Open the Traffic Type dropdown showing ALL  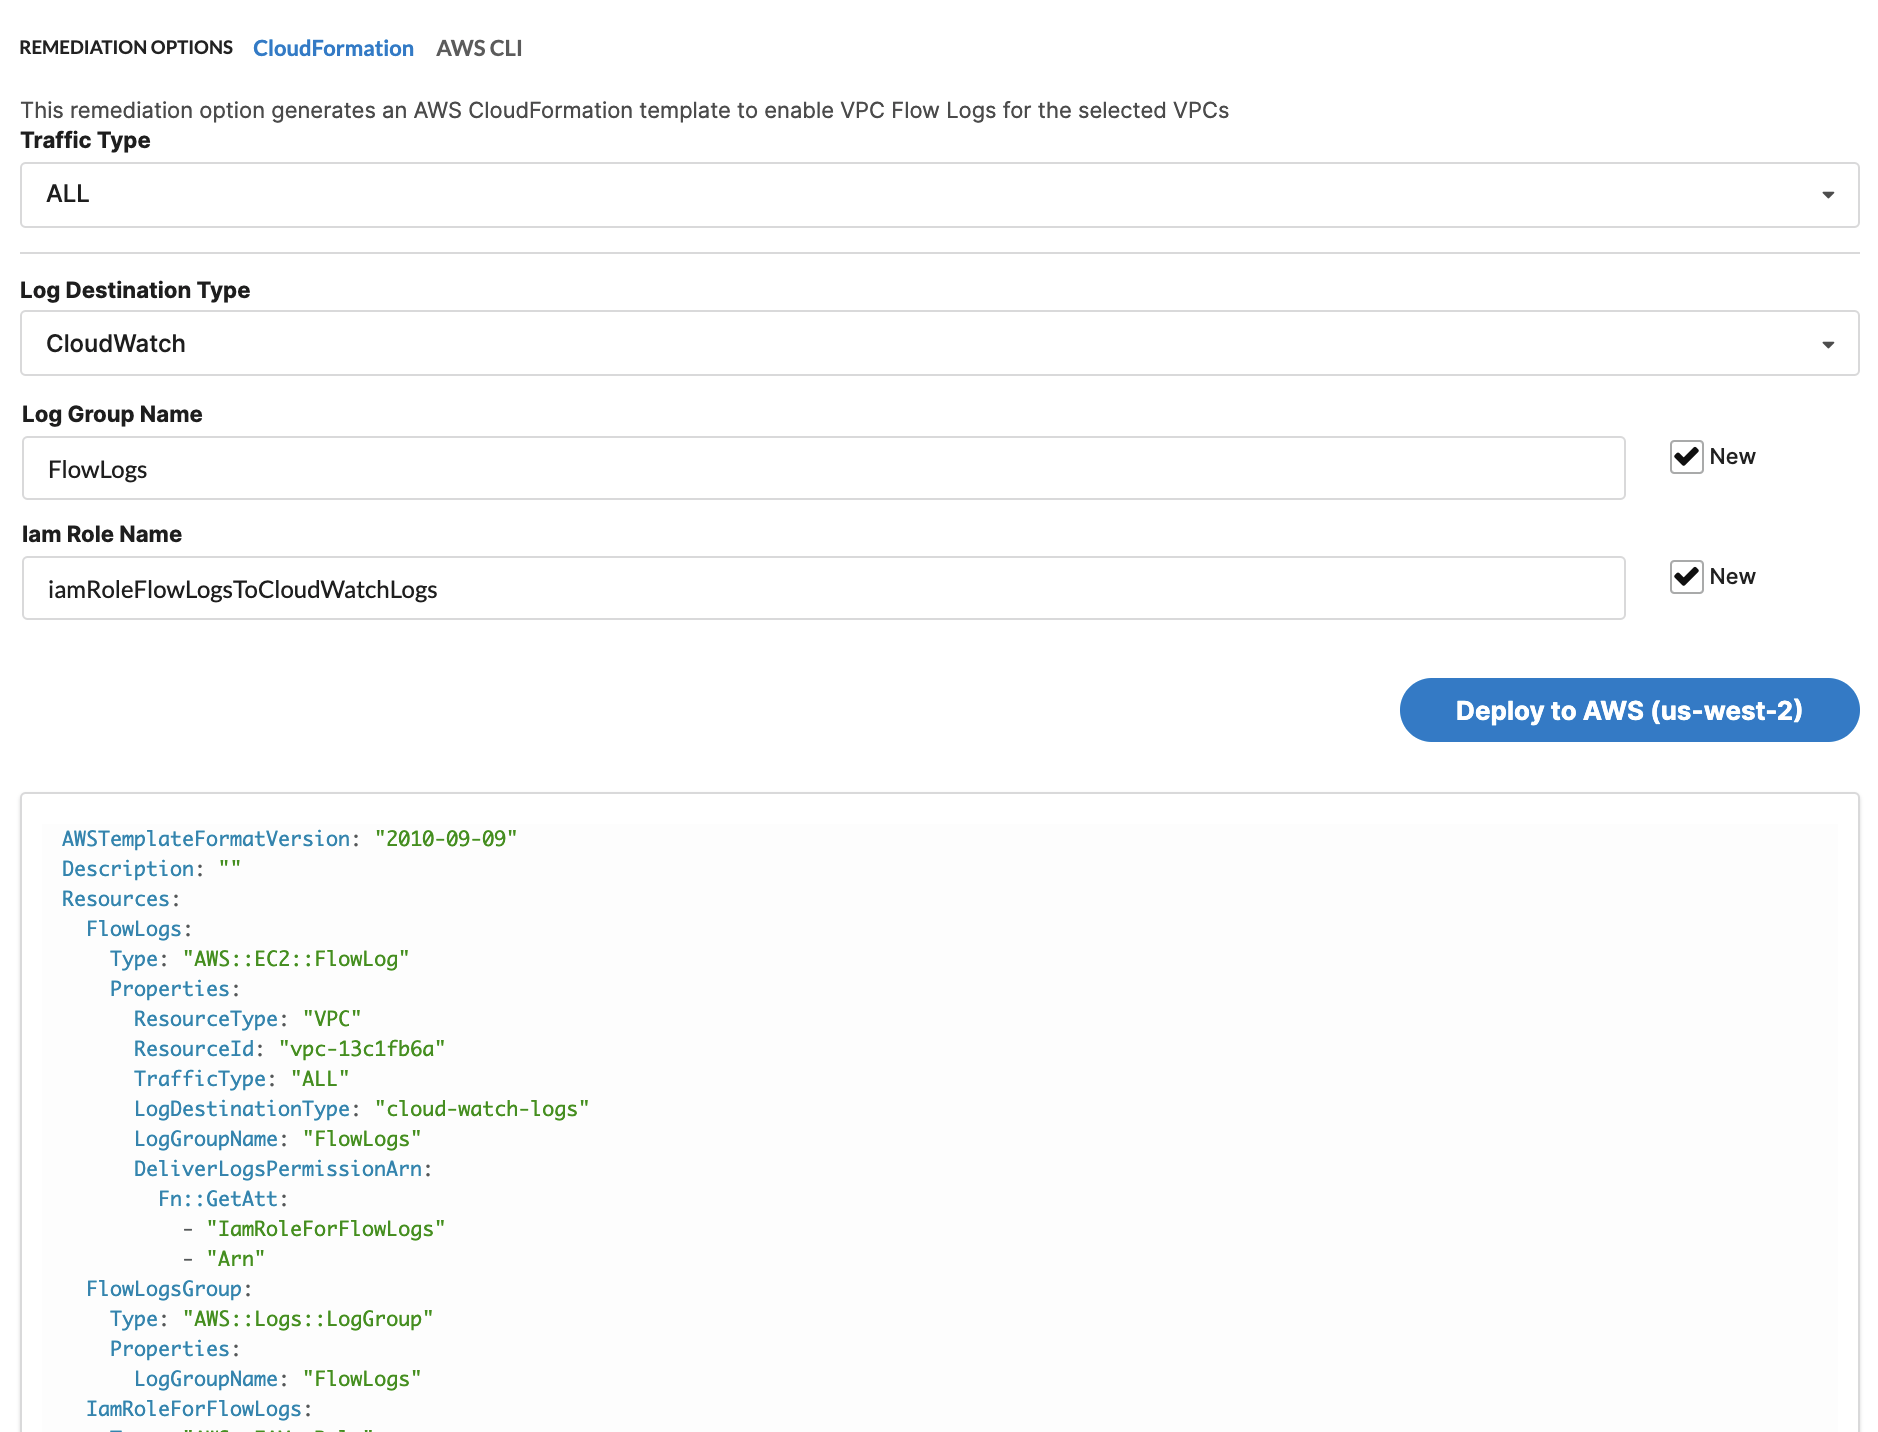coord(939,195)
